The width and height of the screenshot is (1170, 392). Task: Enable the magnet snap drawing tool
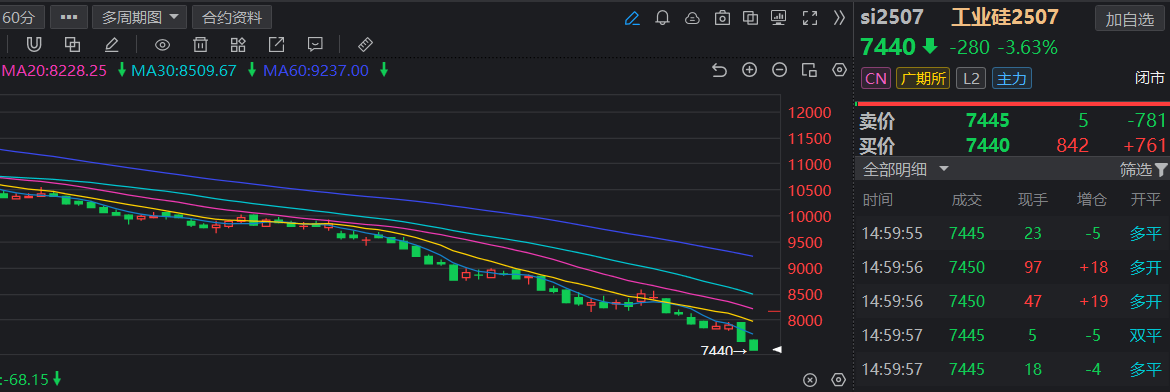34,44
